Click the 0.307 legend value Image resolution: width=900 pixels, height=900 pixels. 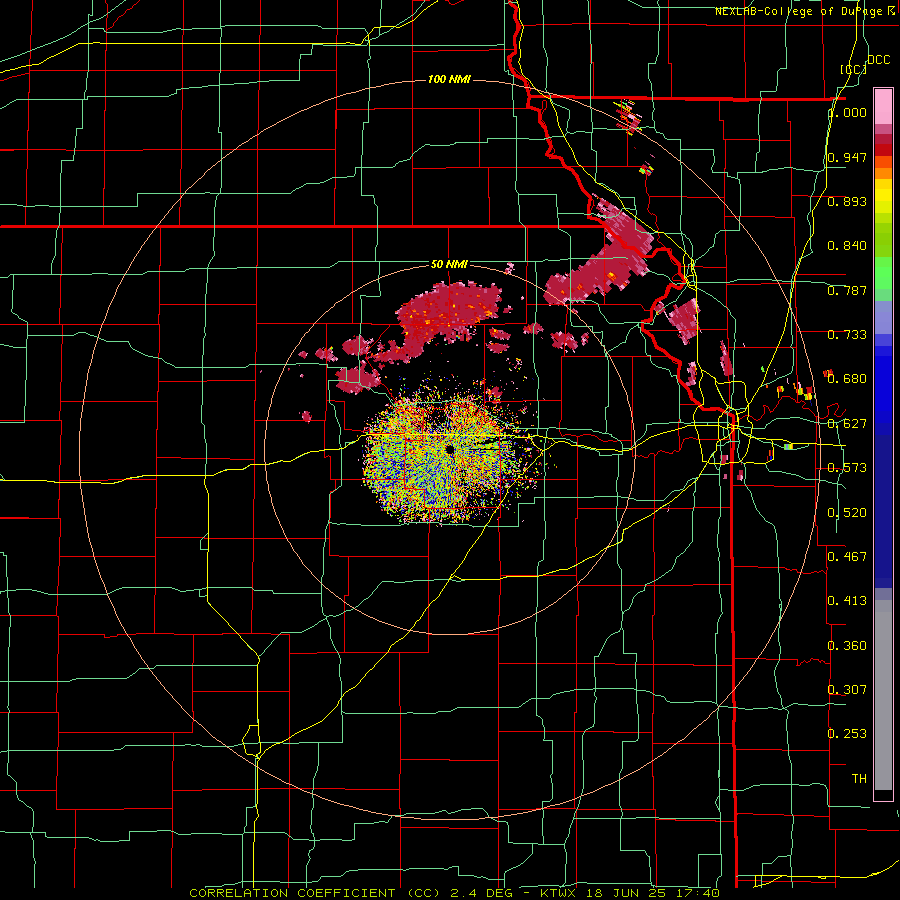point(847,689)
